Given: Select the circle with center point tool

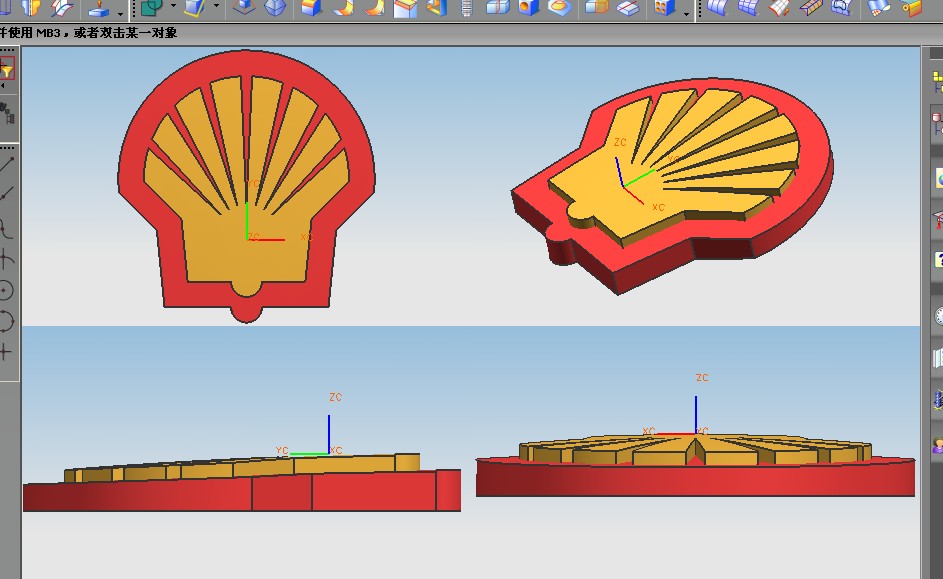Looking at the screenshot, I should (x=6, y=290).
